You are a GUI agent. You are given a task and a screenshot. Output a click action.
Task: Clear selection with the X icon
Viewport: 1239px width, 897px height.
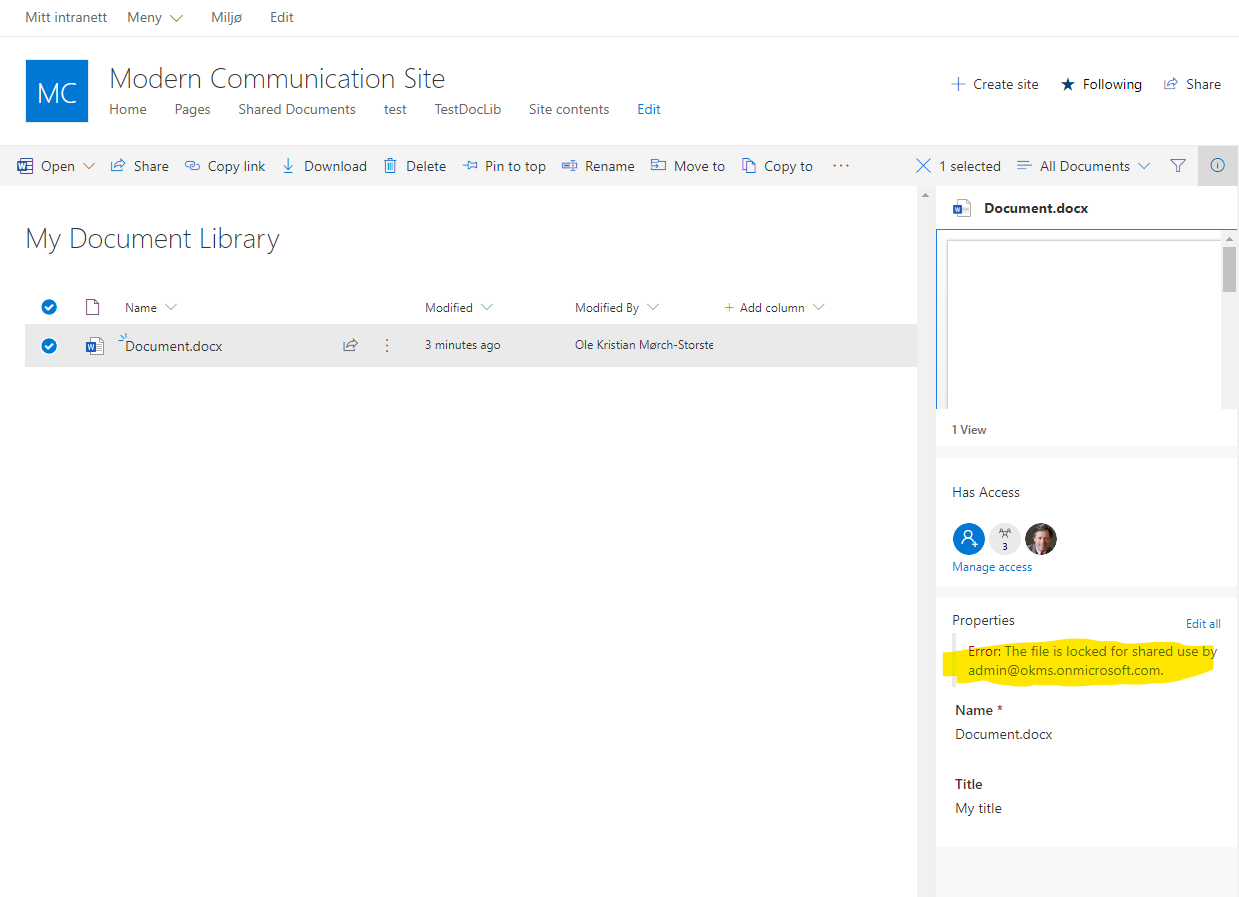pyautogui.click(x=924, y=166)
